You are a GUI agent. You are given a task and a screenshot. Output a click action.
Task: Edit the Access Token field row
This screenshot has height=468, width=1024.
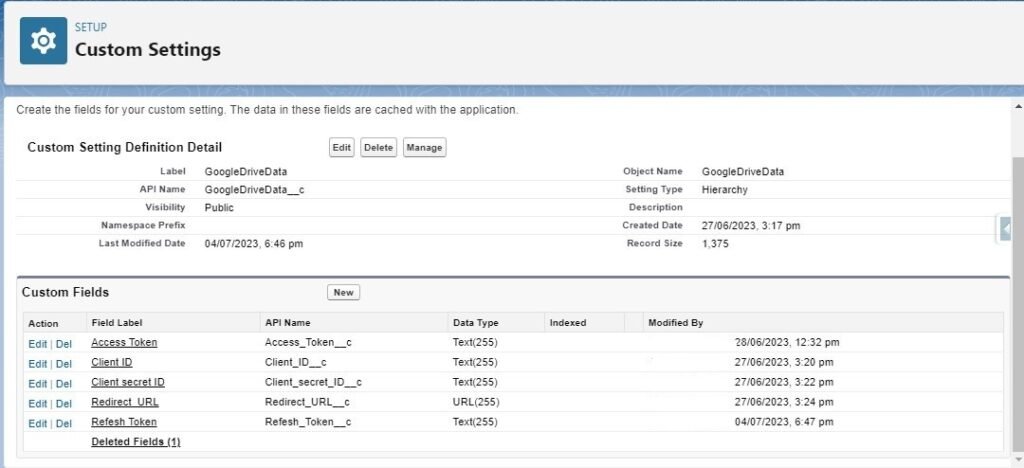(x=38, y=343)
